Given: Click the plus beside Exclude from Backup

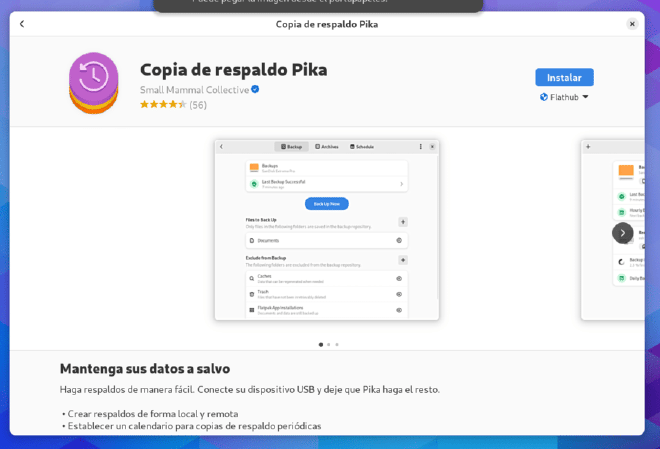Looking at the screenshot, I should click(403, 260).
